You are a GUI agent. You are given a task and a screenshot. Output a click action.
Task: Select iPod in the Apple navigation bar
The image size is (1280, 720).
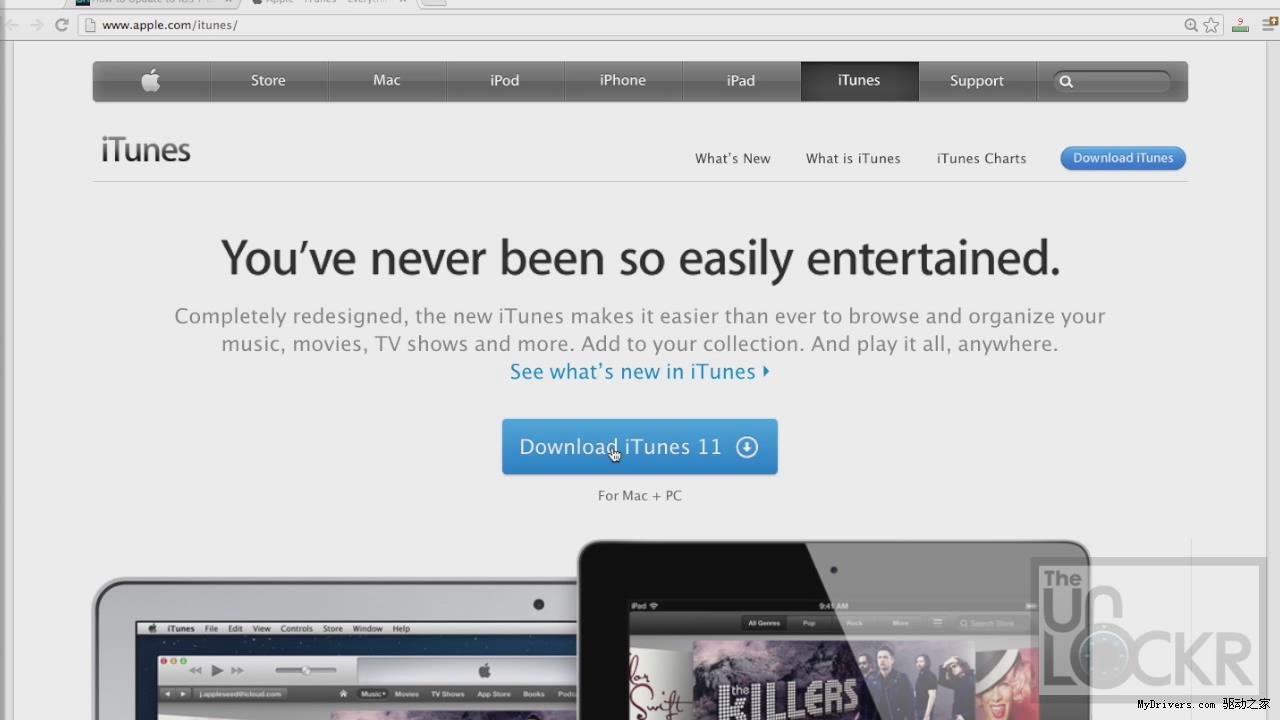click(x=505, y=81)
